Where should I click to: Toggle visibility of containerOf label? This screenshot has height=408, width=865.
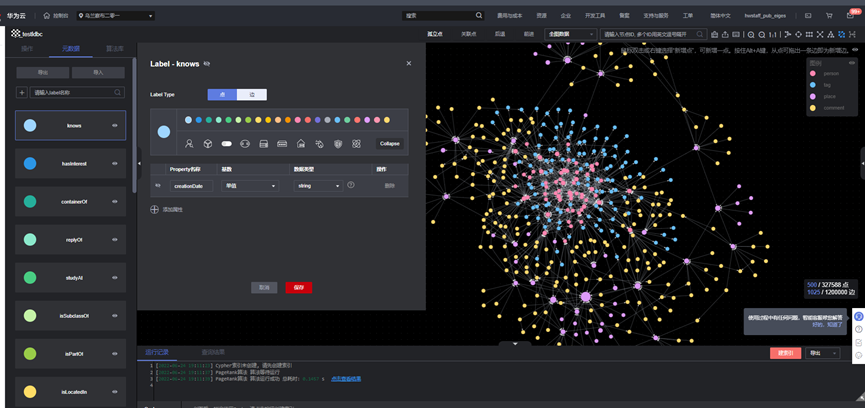115,201
